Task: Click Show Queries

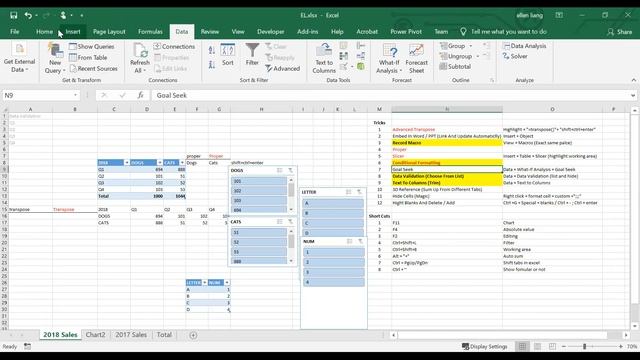Action: coord(92,47)
